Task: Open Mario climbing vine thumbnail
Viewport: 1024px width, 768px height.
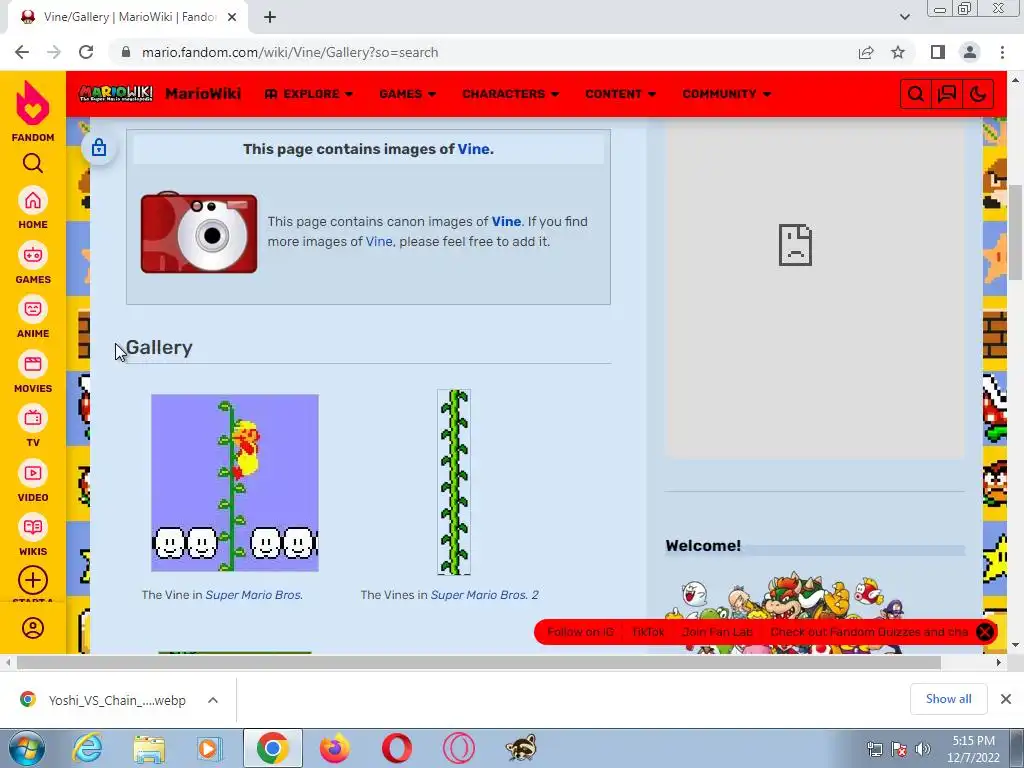Action: pos(234,483)
